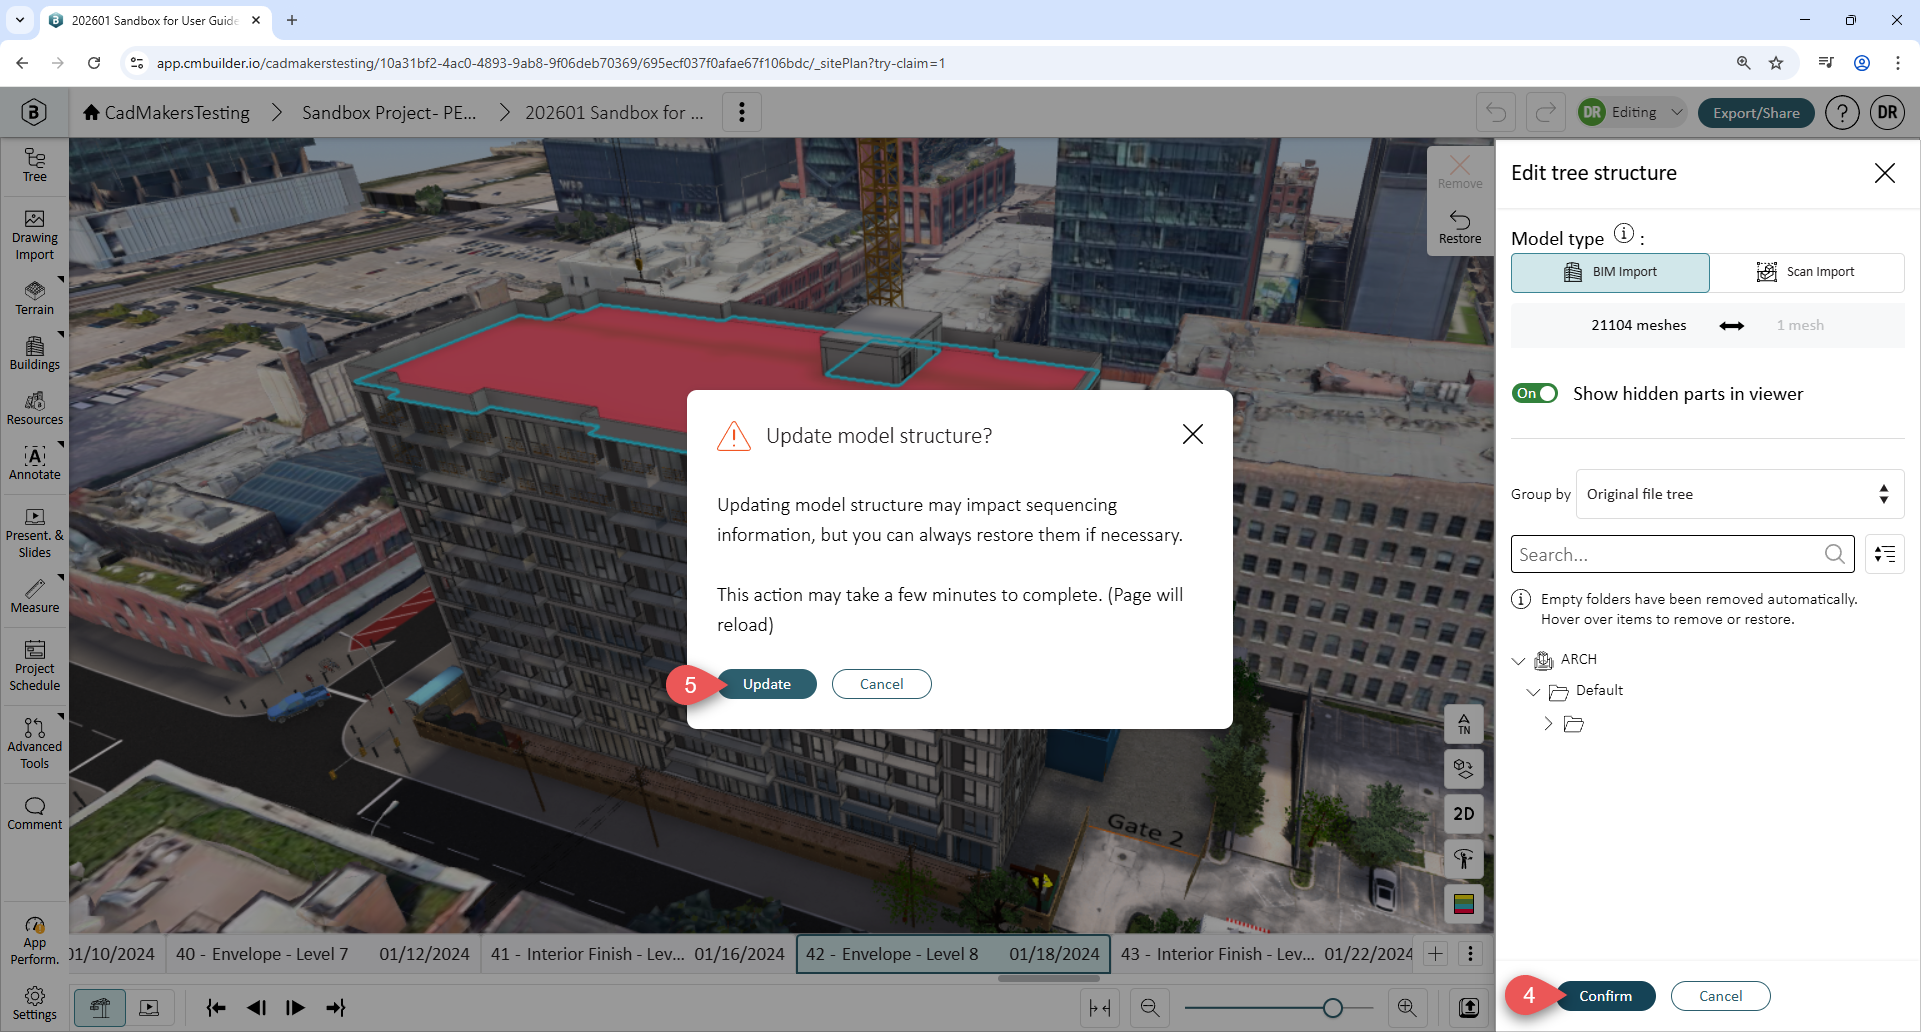
Task: Open timeline three-dot options menu
Action: (x=1470, y=954)
